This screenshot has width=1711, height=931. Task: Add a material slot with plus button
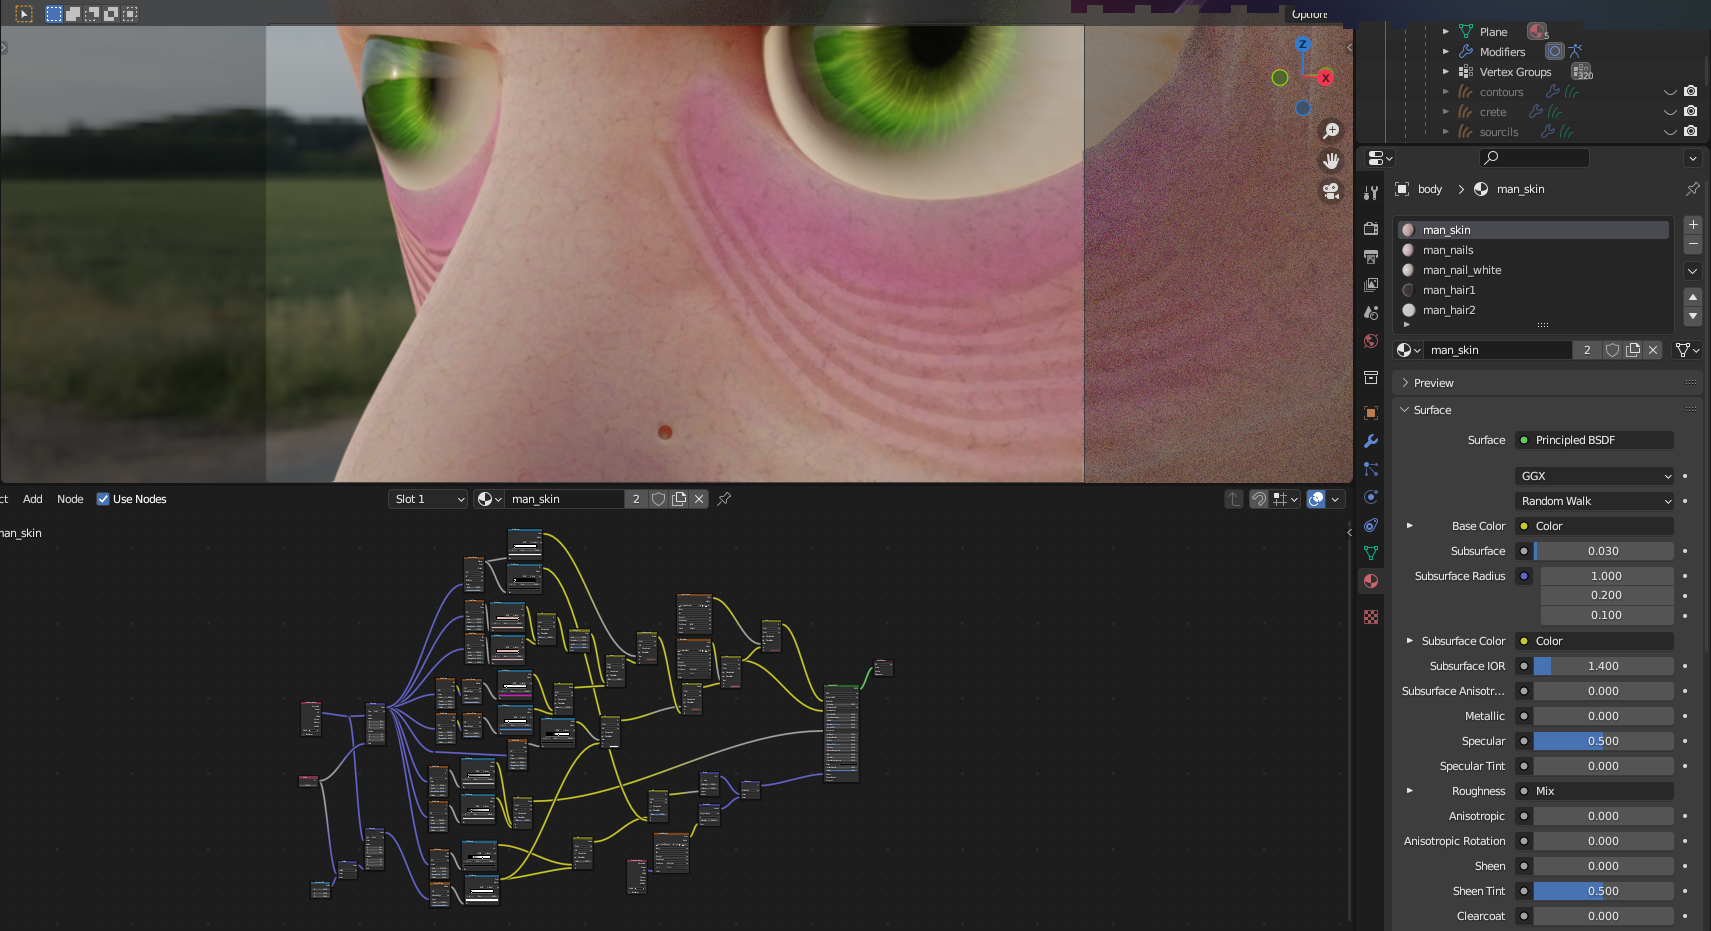[x=1692, y=225]
